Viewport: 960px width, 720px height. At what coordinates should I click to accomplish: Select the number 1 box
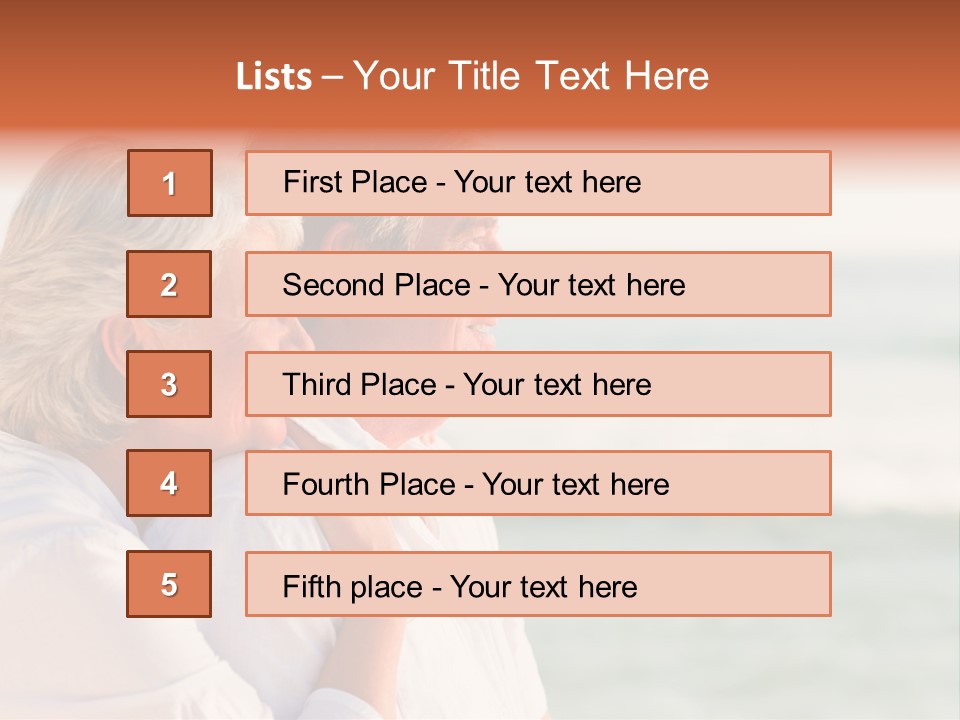[x=170, y=183]
